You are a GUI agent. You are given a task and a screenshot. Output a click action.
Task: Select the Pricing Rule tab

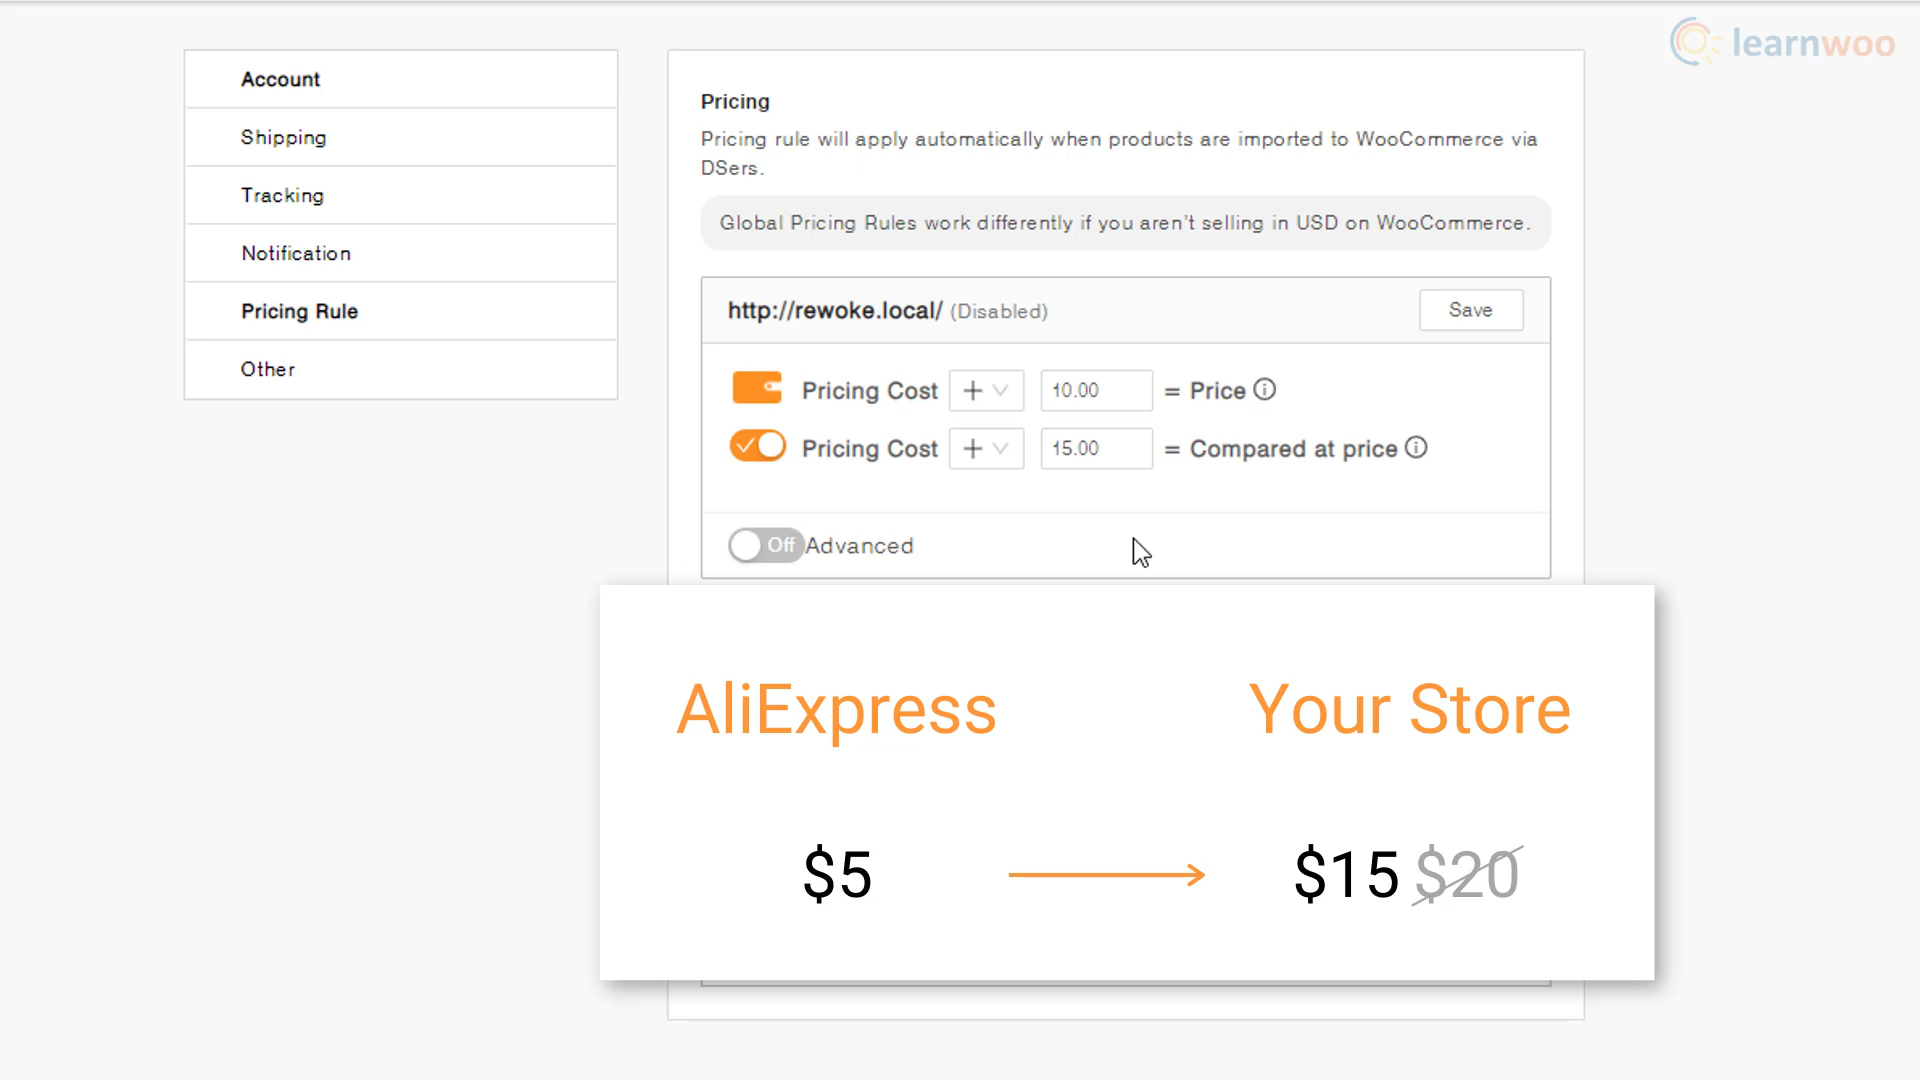click(x=401, y=311)
